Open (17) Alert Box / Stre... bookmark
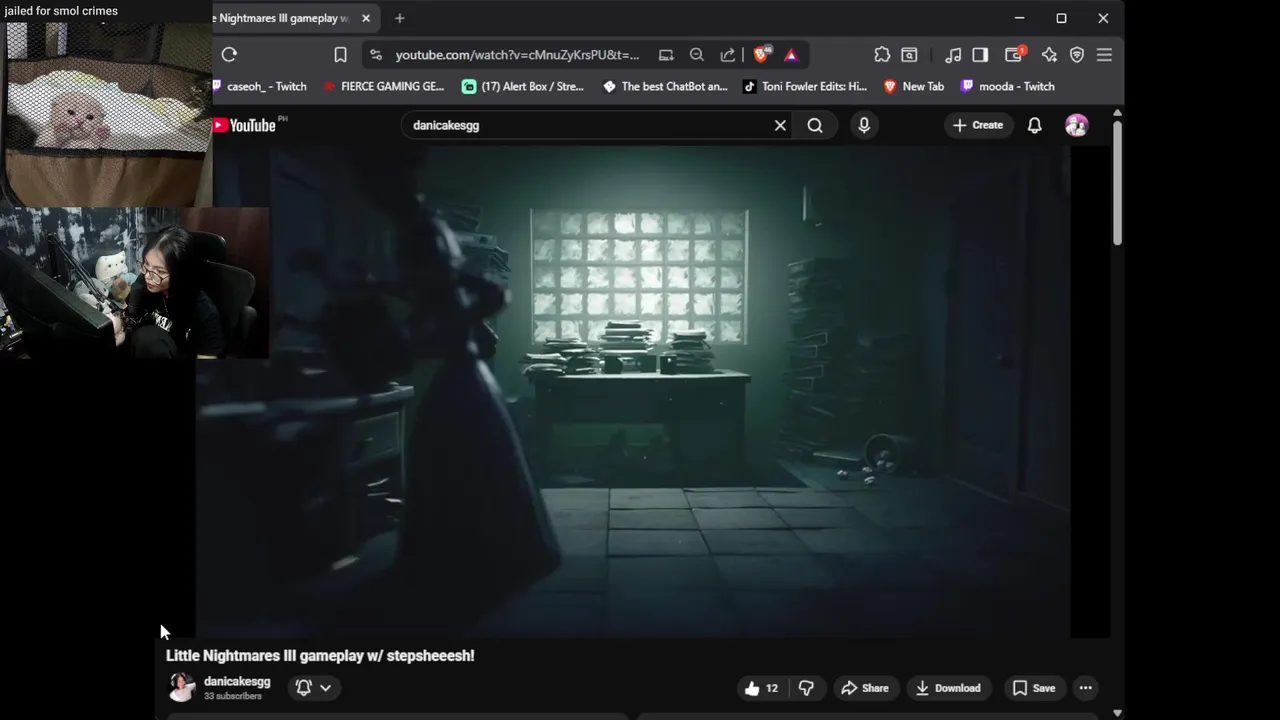 point(523,86)
